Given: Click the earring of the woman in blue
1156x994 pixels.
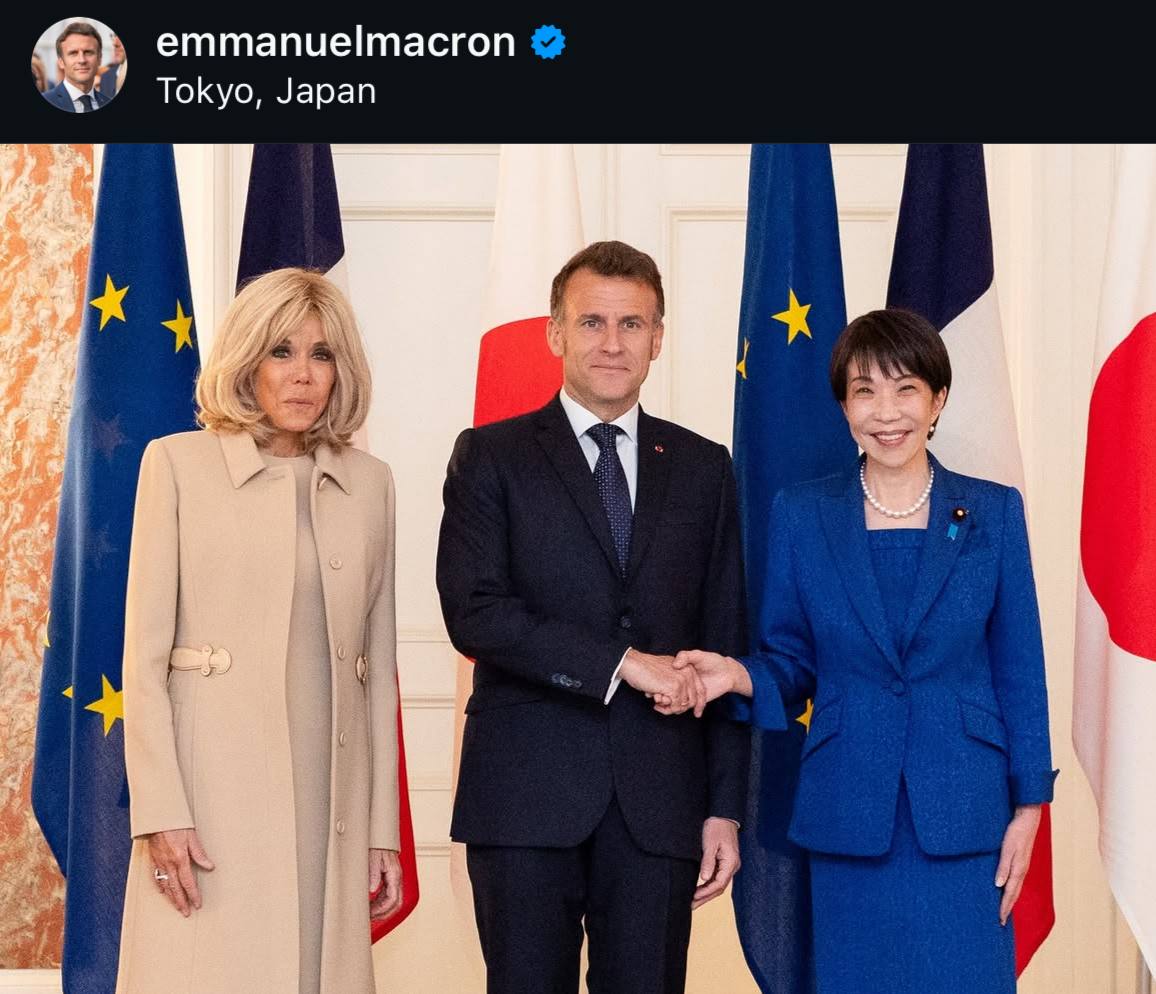Looking at the screenshot, I should pyautogui.click(x=933, y=430).
